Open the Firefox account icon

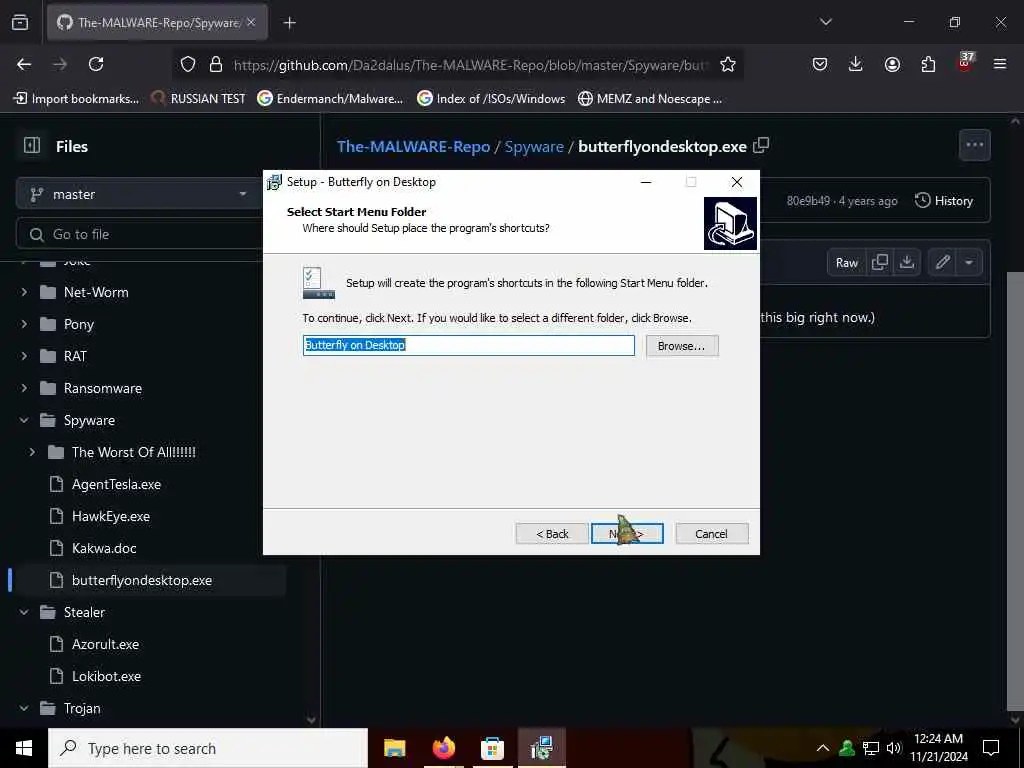tap(892, 64)
